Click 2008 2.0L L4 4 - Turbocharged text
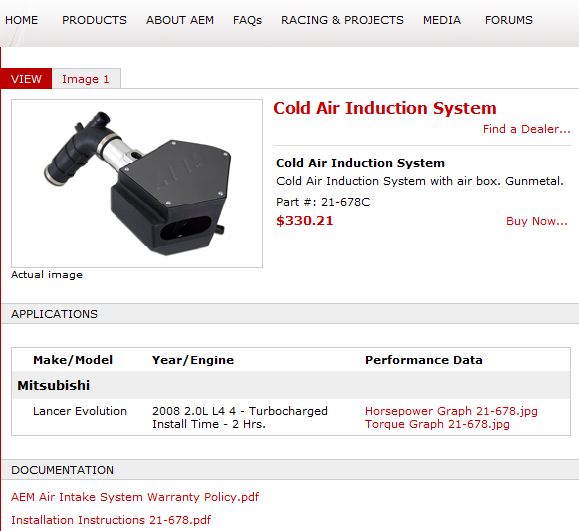The width and height of the screenshot is (579, 531). click(240, 411)
